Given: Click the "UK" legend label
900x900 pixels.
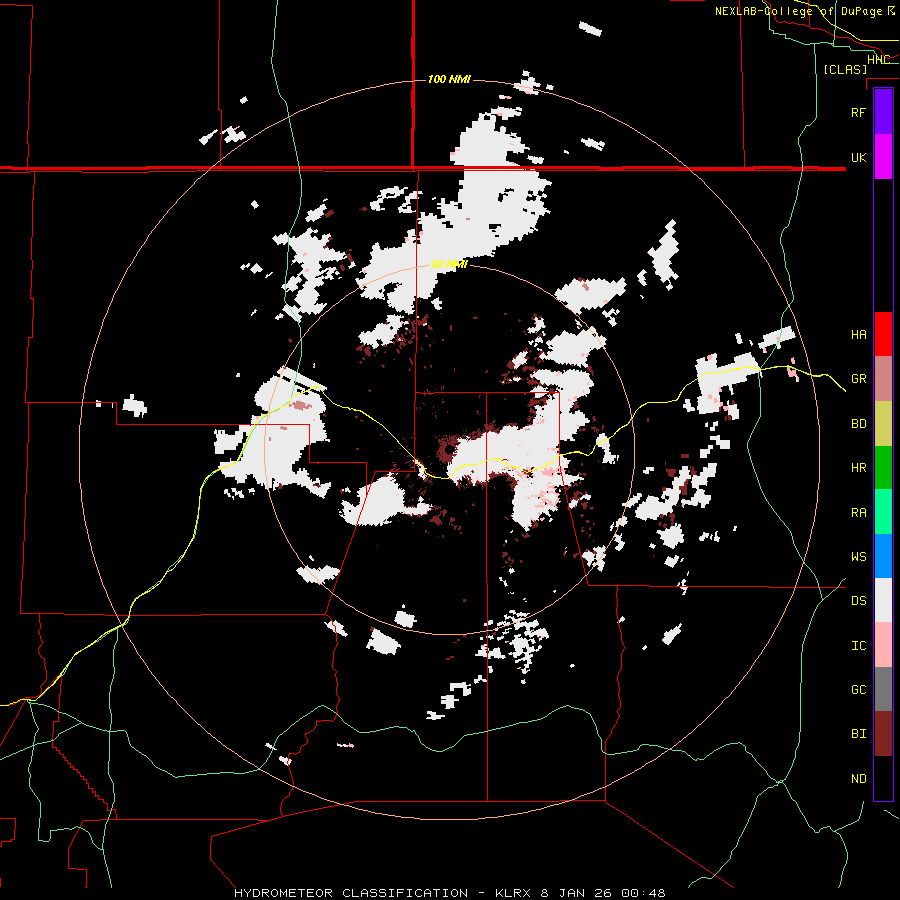Looking at the screenshot, I should click(858, 157).
